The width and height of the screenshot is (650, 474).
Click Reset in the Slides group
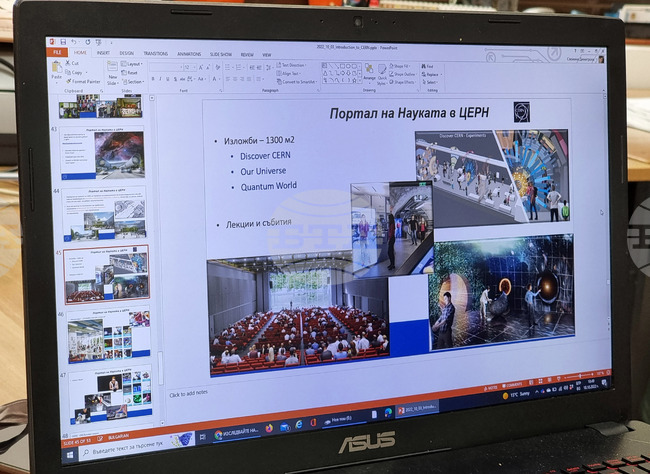click(x=129, y=73)
